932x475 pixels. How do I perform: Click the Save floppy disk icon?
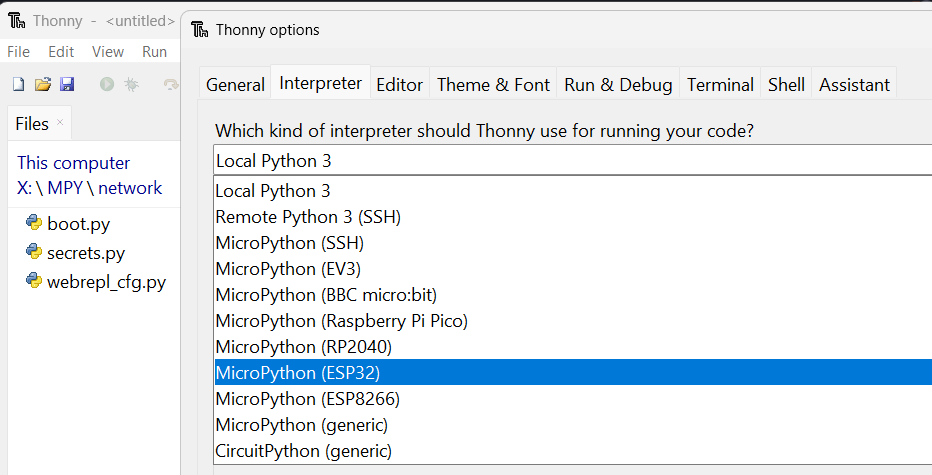click(67, 85)
